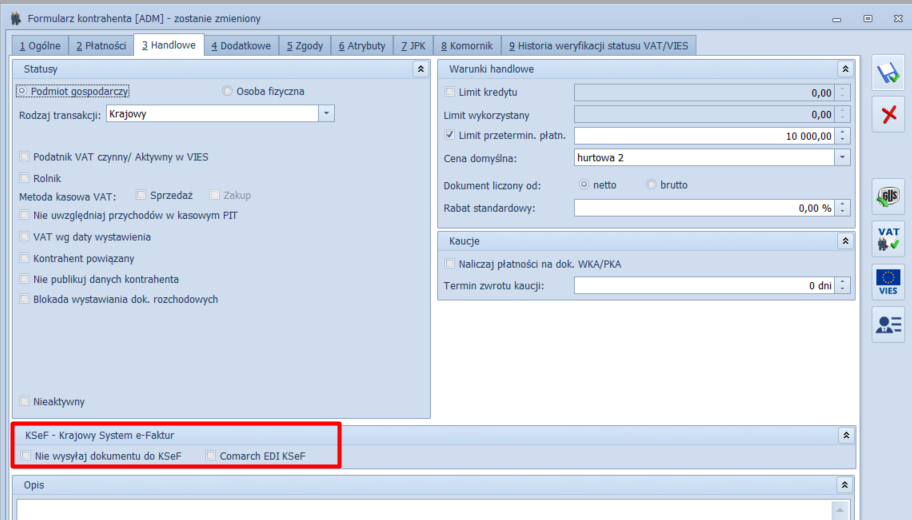
Task: Click the Rodzaj transakcji Krajowy field
Action: coord(212,113)
